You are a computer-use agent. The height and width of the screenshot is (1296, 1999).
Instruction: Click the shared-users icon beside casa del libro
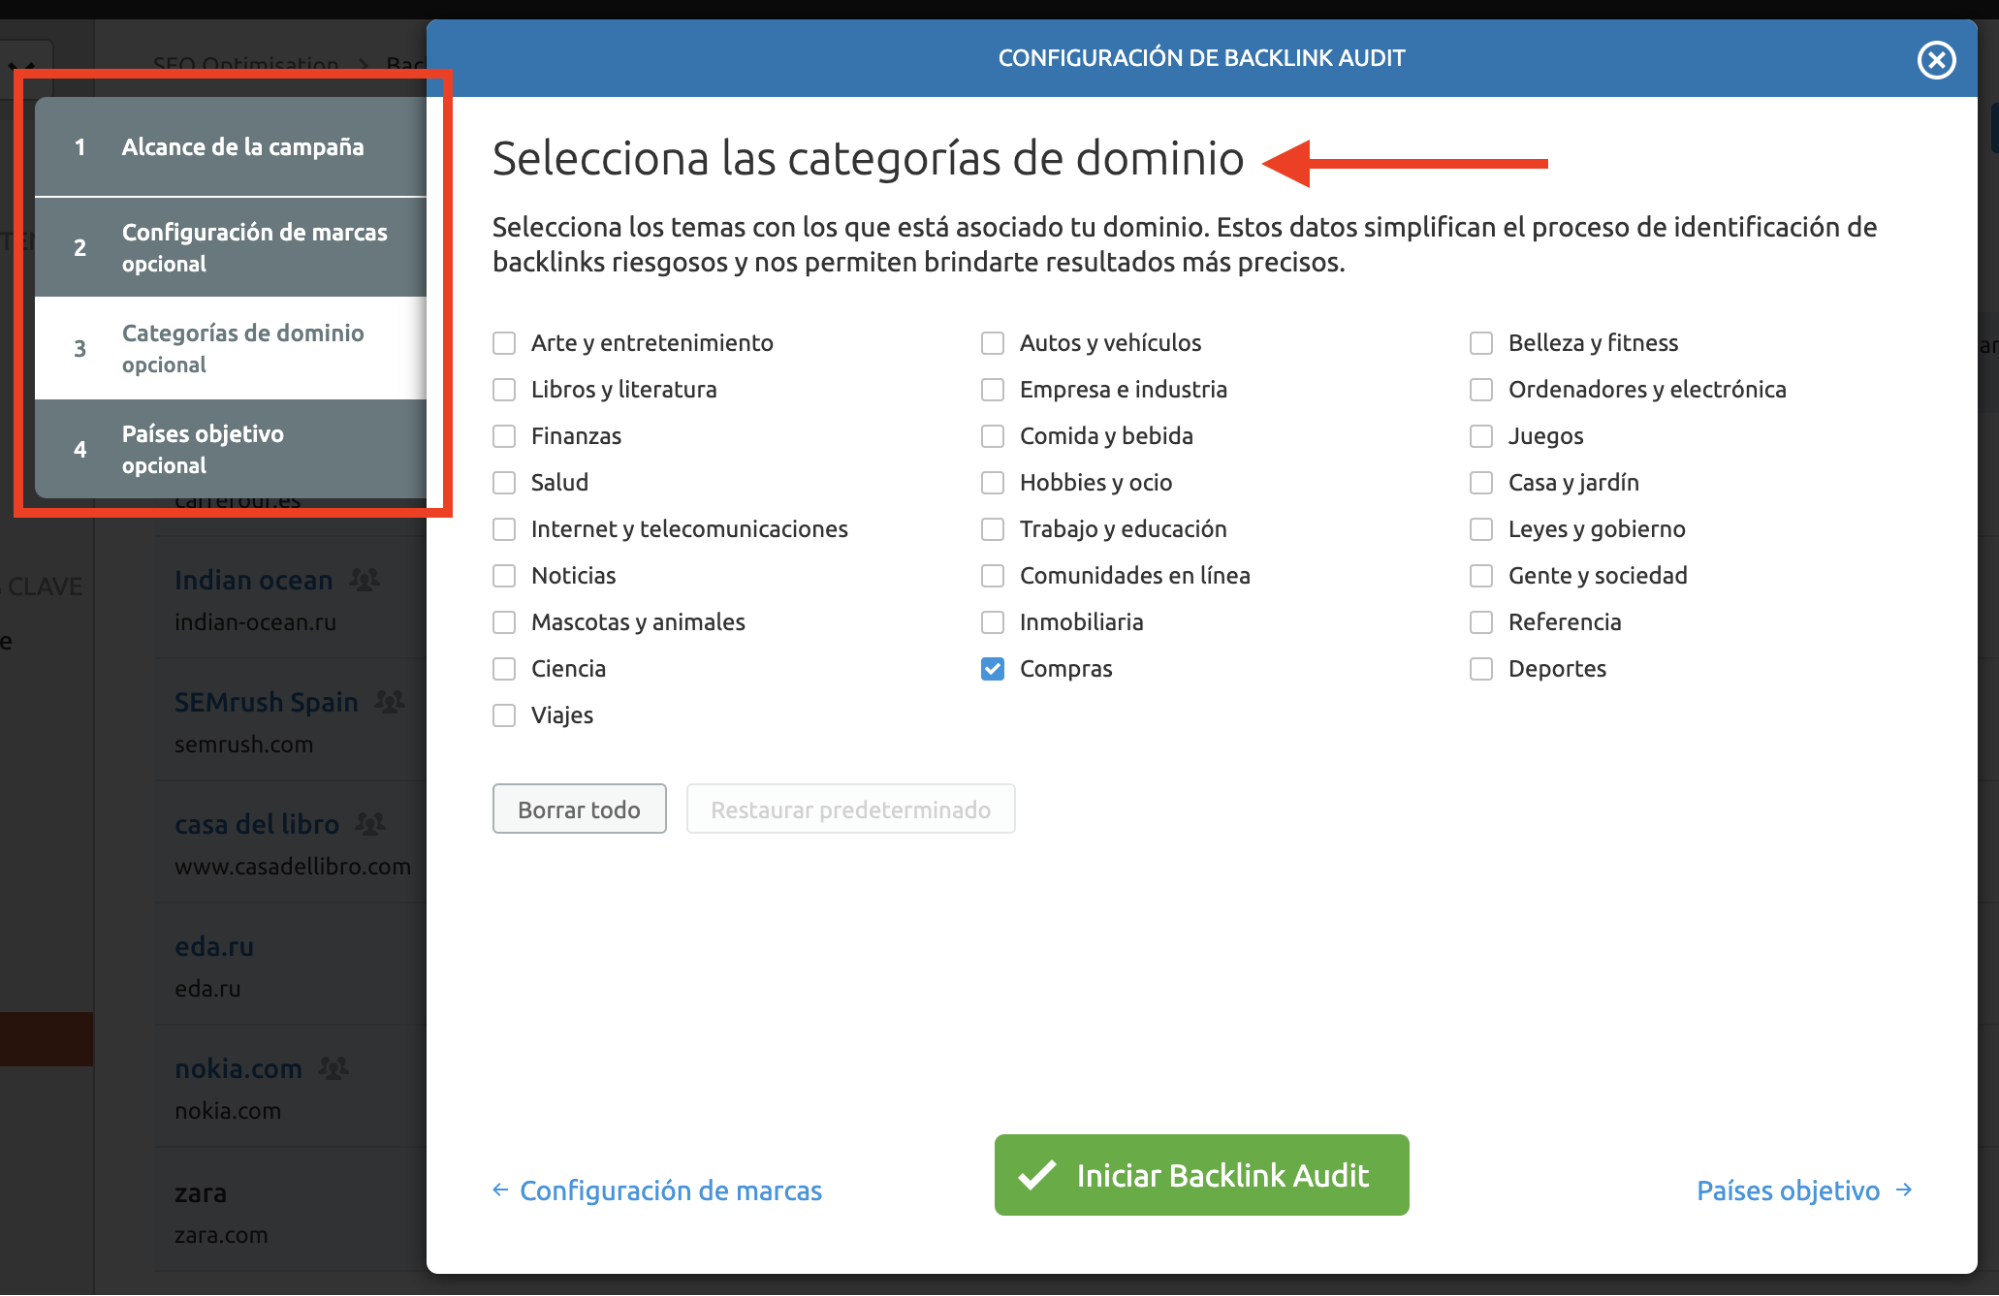pyautogui.click(x=370, y=824)
